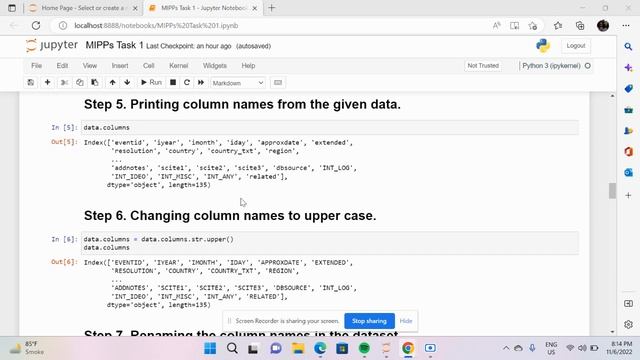
Task: Move selected cell down arrow
Action: coord(127,82)
